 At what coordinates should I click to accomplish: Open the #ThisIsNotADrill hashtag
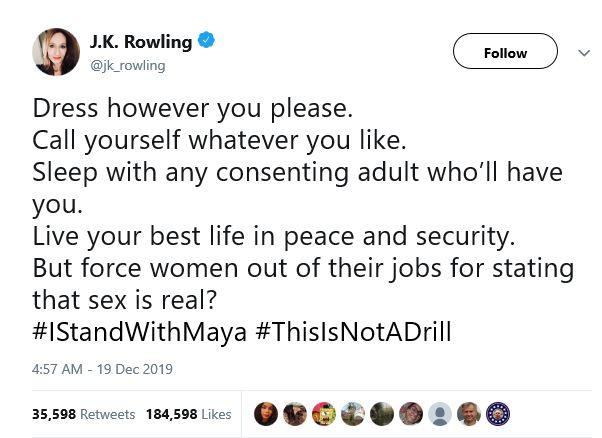pos(354,332)
